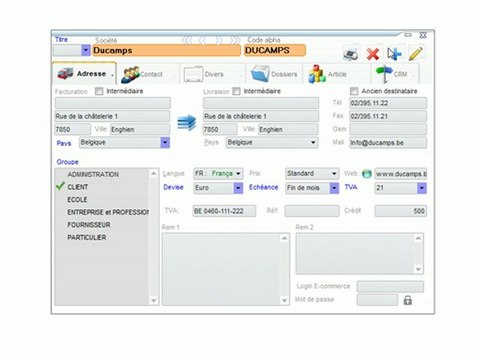Screen dimensions: 480x360
Task: Minimize the customer form window
Action: pyautogui.click(x=408, y=35)
